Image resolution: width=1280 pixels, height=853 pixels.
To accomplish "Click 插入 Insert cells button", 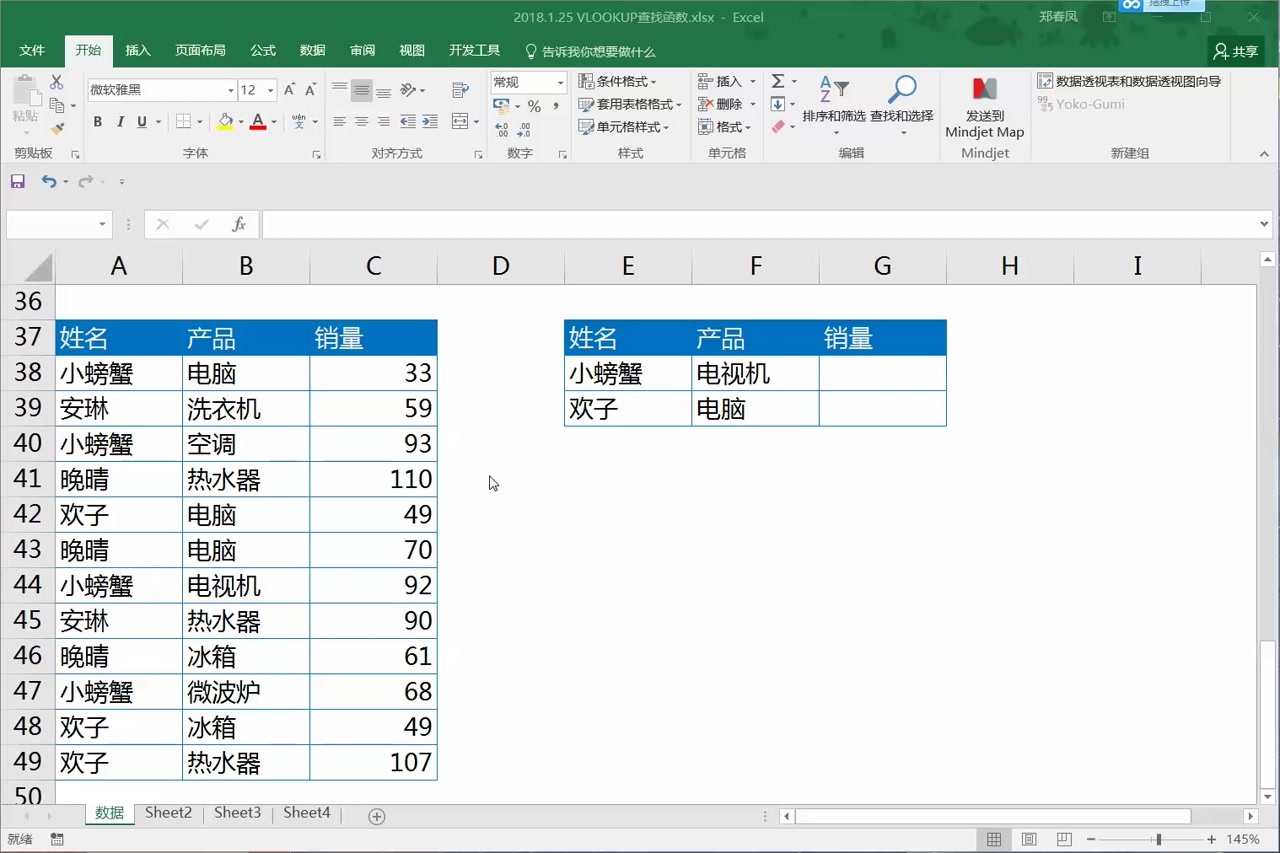I will point(727,81).
